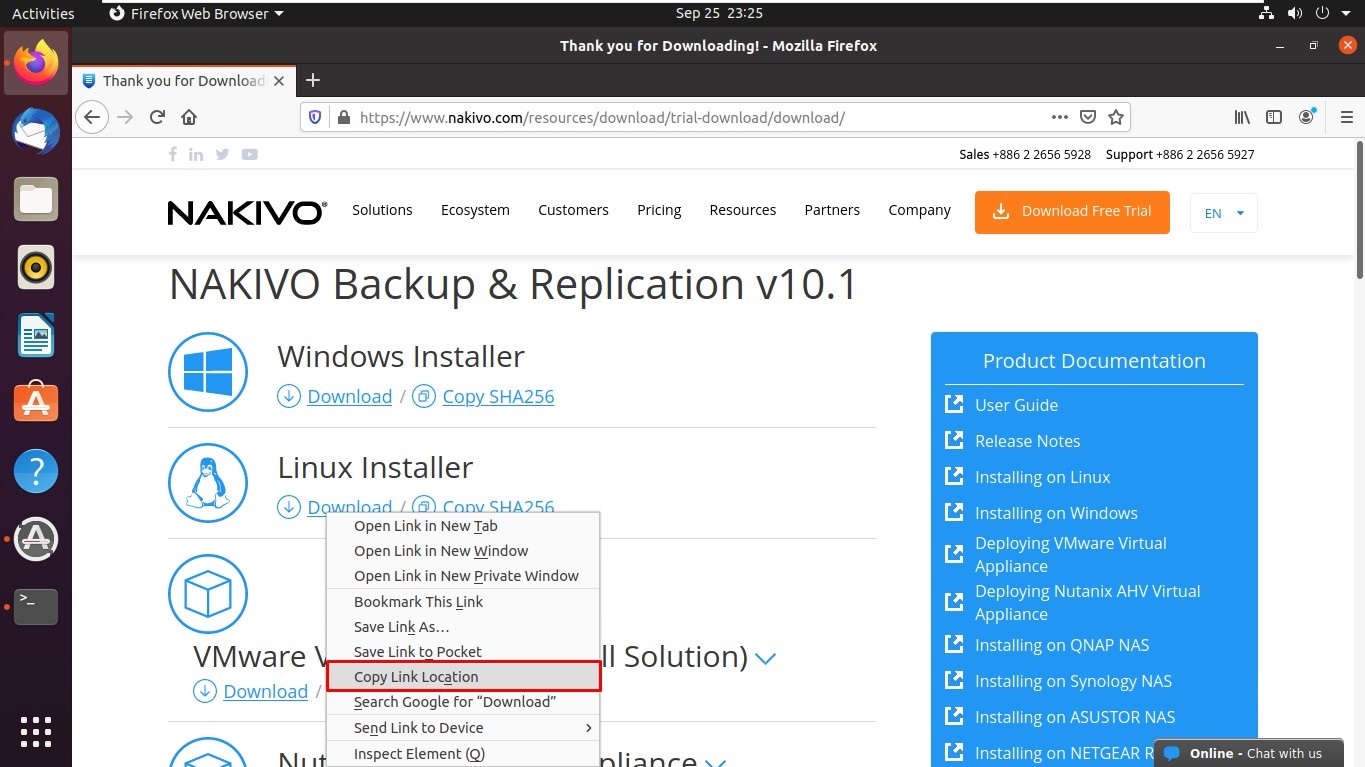Show applications grid in dock
The width and height of the screenshot is (1365, 767).
pyautogui.click(x=36, y=731)
